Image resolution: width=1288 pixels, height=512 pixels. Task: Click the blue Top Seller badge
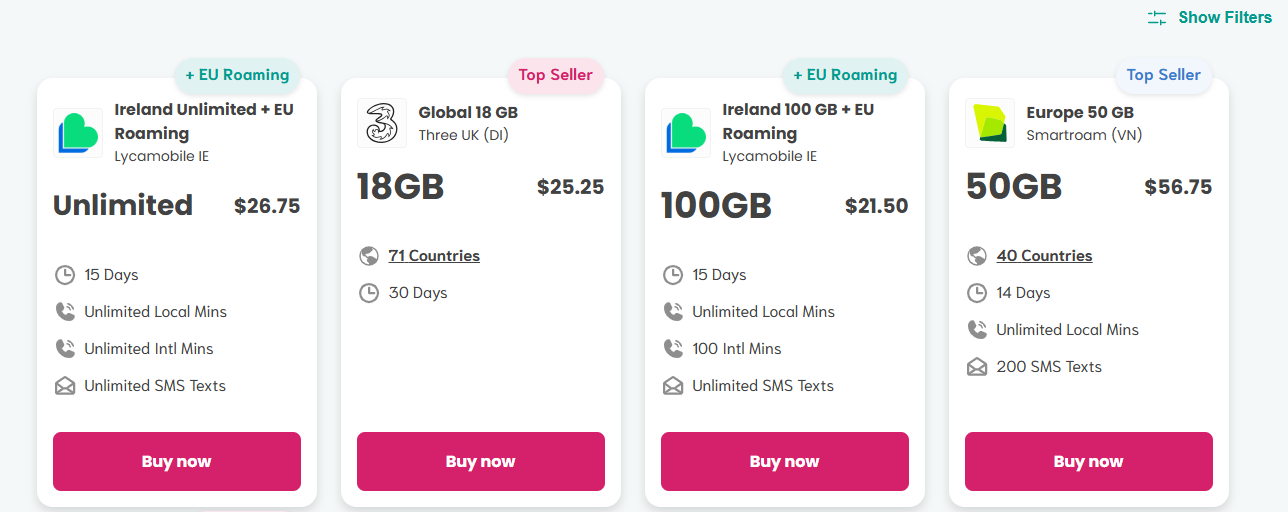tap(1164, 75)
